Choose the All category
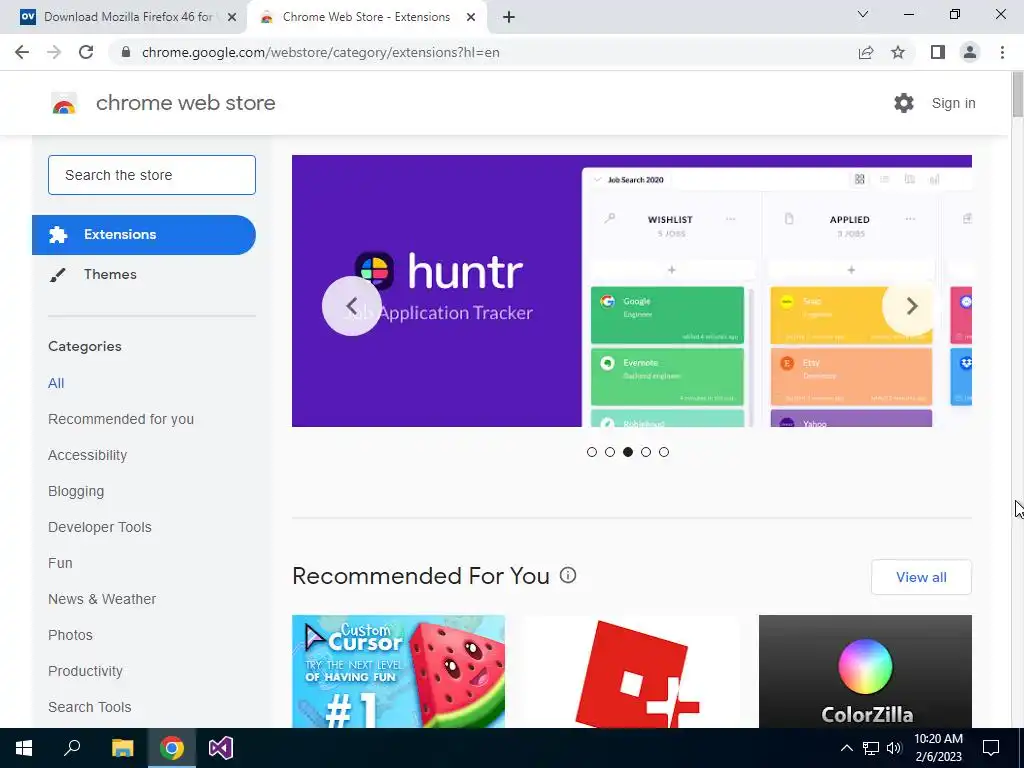1024x768 pixels. point(56,383)
